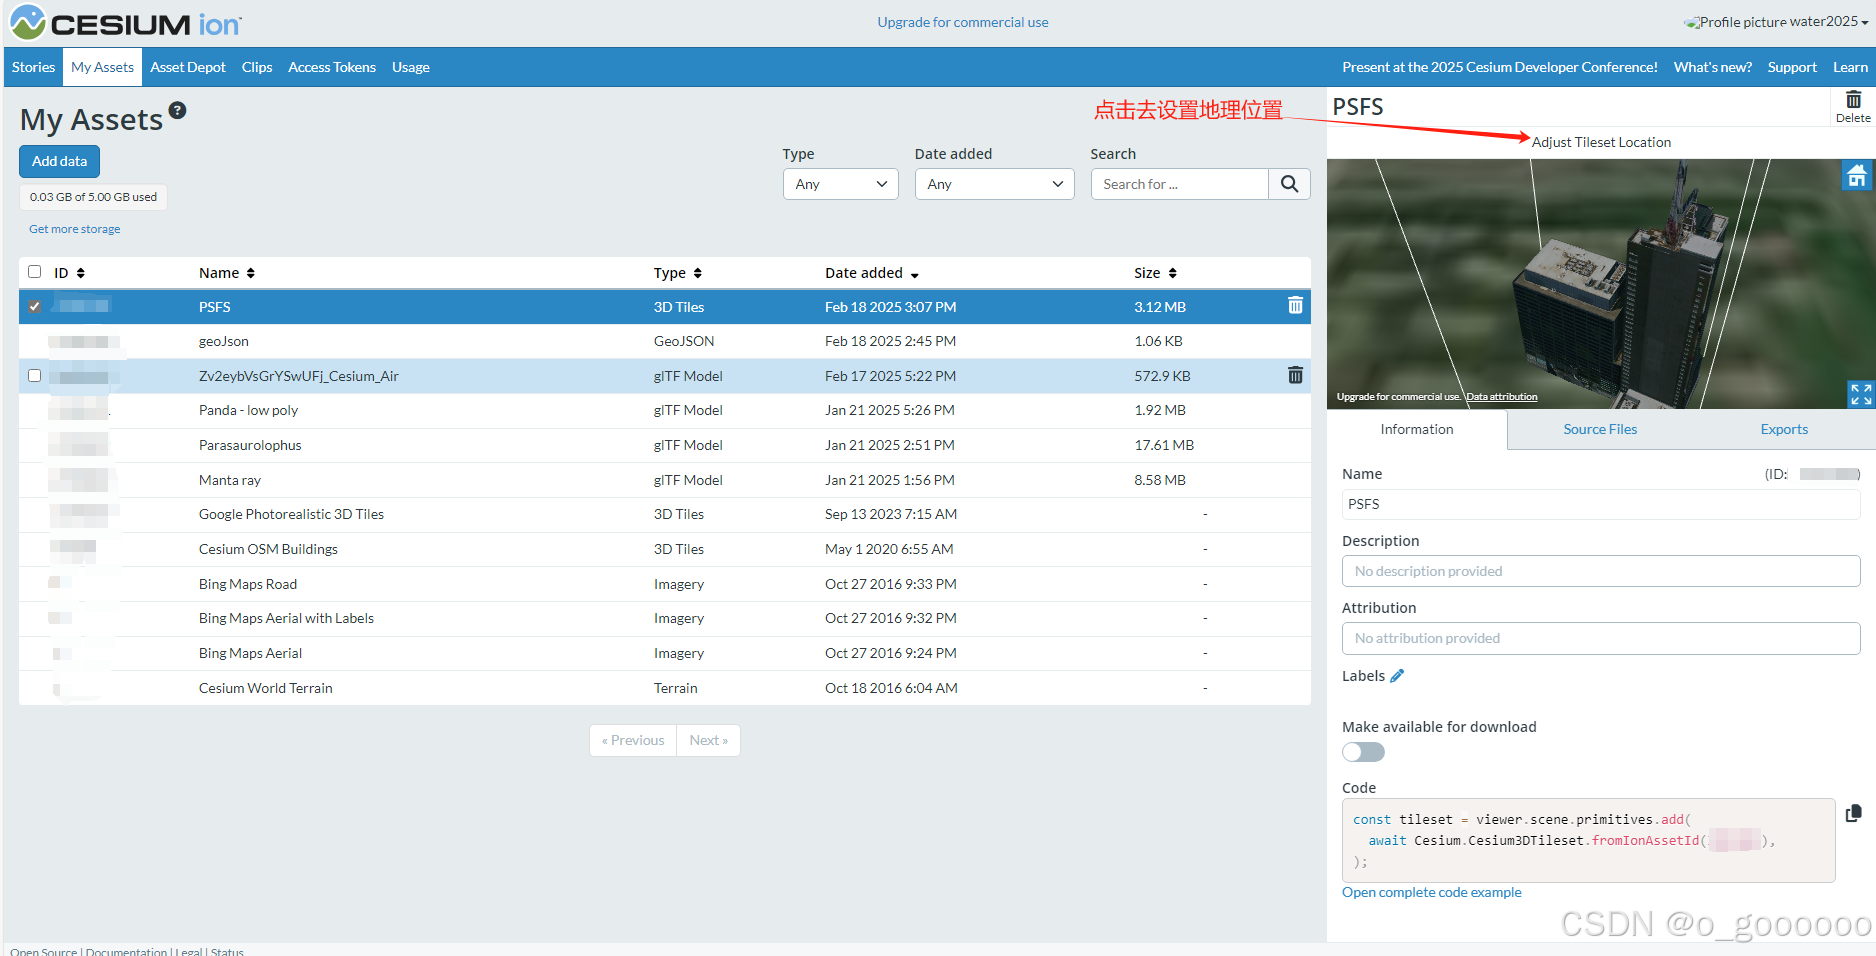Toggle the select-all checkbox in table header
The image size is (1876, 956).
coord(35,272)
